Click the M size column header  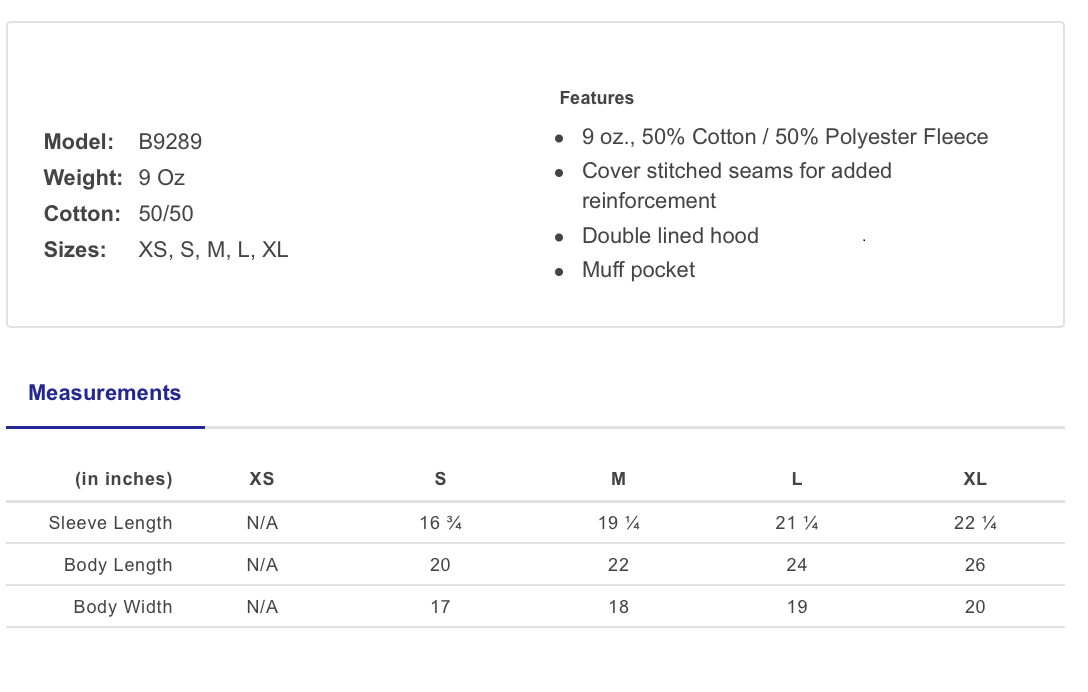tap(618, 479)
